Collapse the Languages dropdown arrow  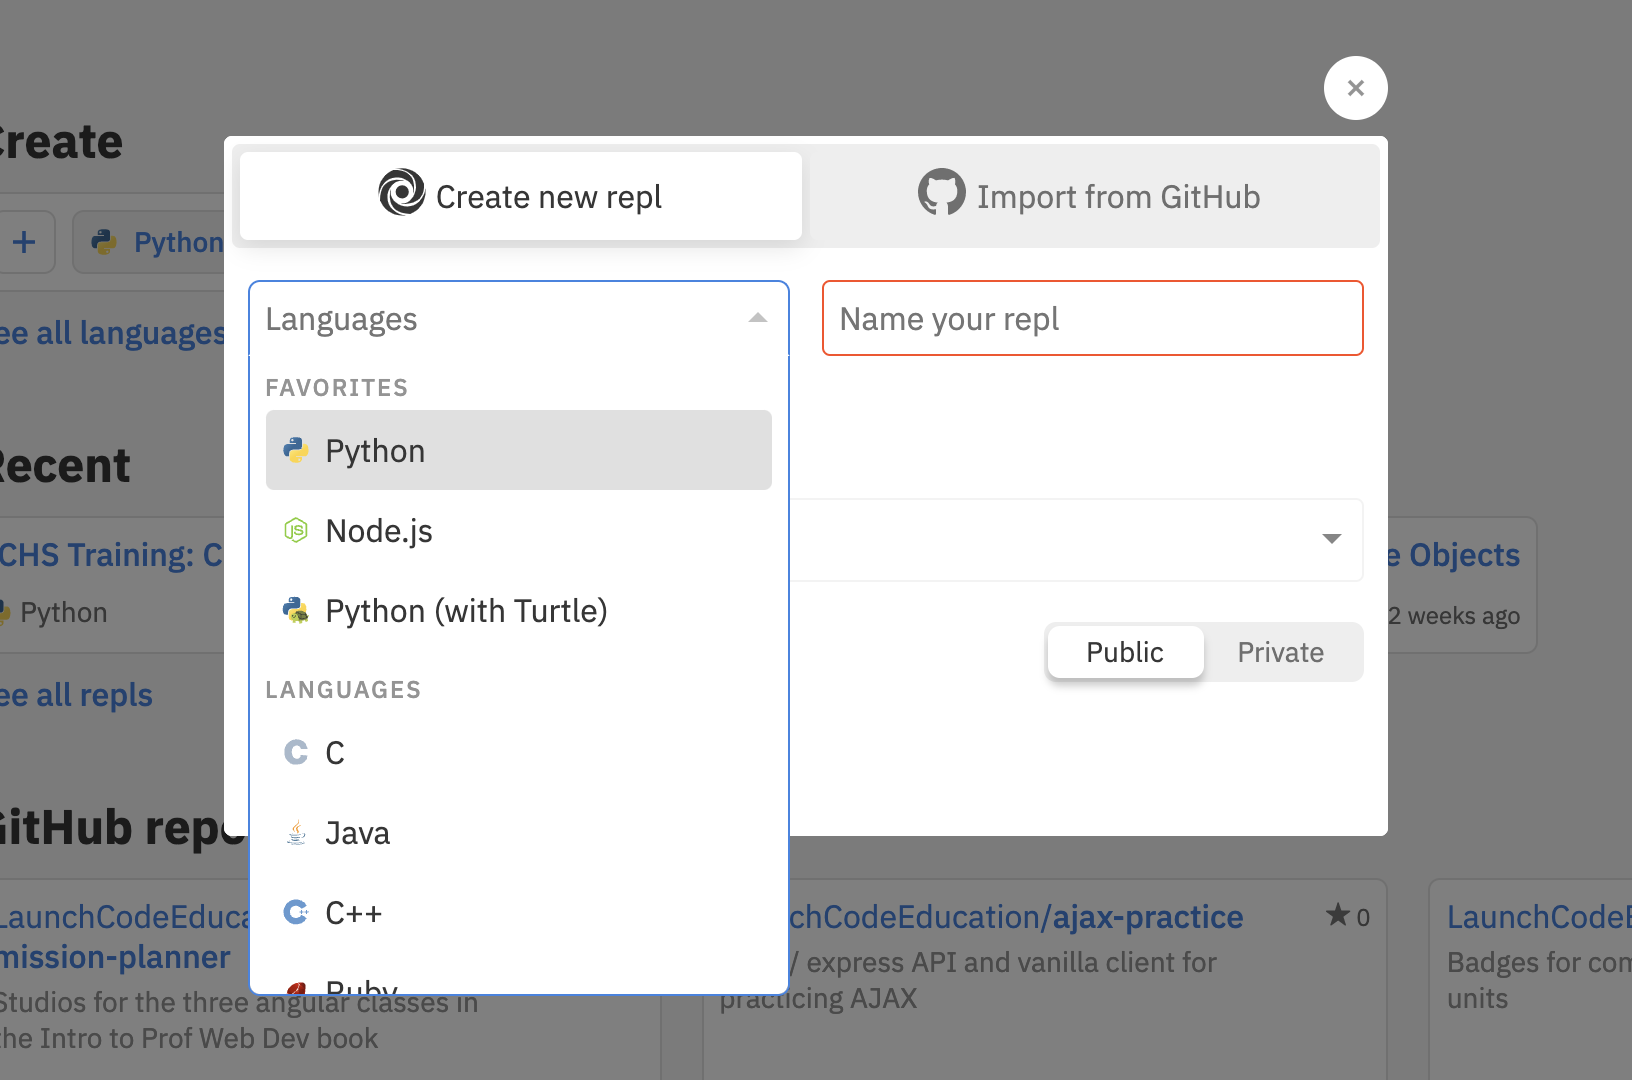758,319
